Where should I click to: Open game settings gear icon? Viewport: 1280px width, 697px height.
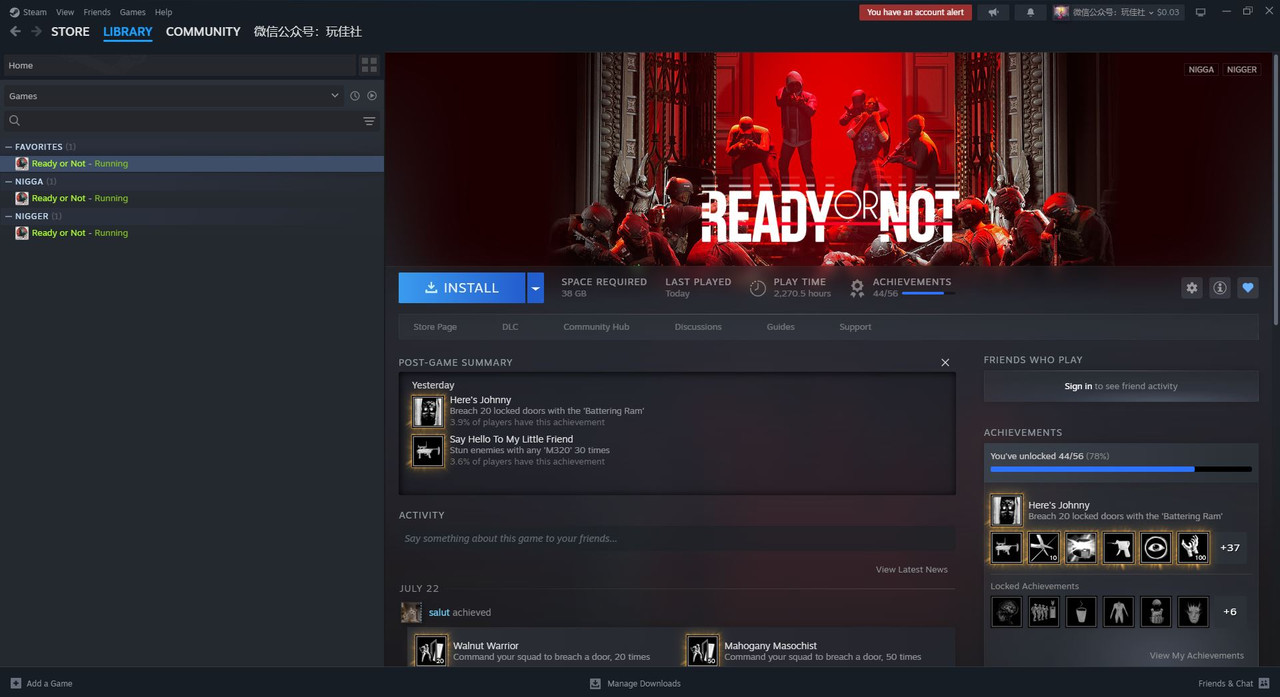tap(1191, 287)
